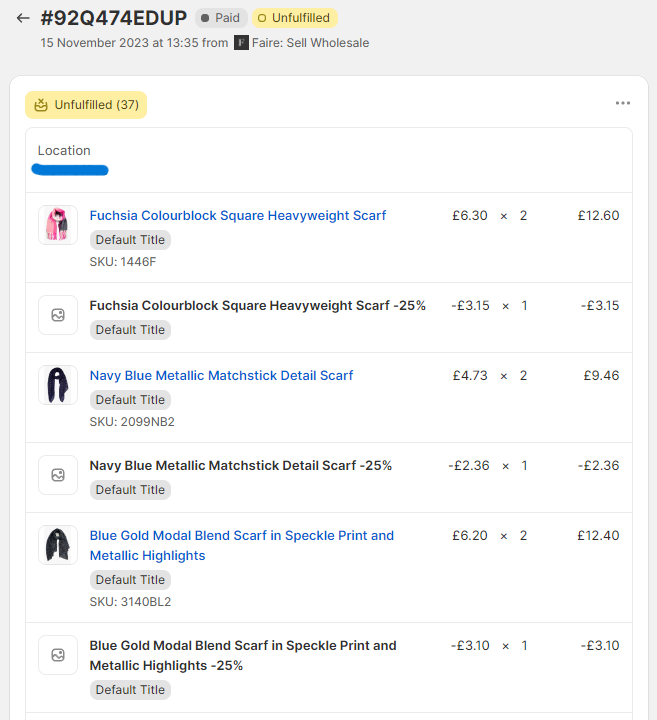Click the redacted Location name
This screenshot has height=720, width=657.
70,170
